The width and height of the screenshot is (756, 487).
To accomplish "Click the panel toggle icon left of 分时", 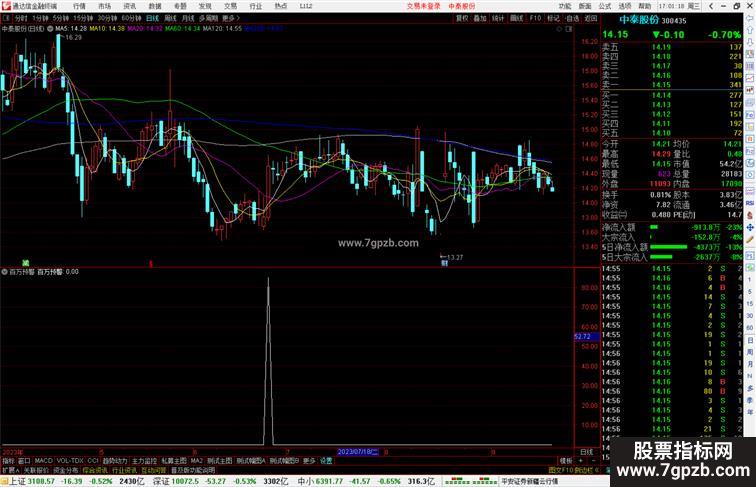I will pos(6,18).
